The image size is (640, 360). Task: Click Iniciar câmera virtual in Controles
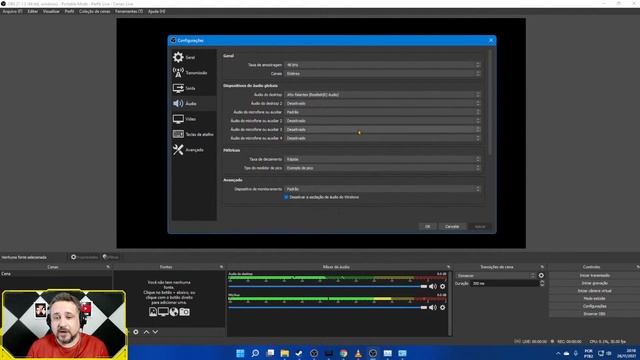coord(594,291)
